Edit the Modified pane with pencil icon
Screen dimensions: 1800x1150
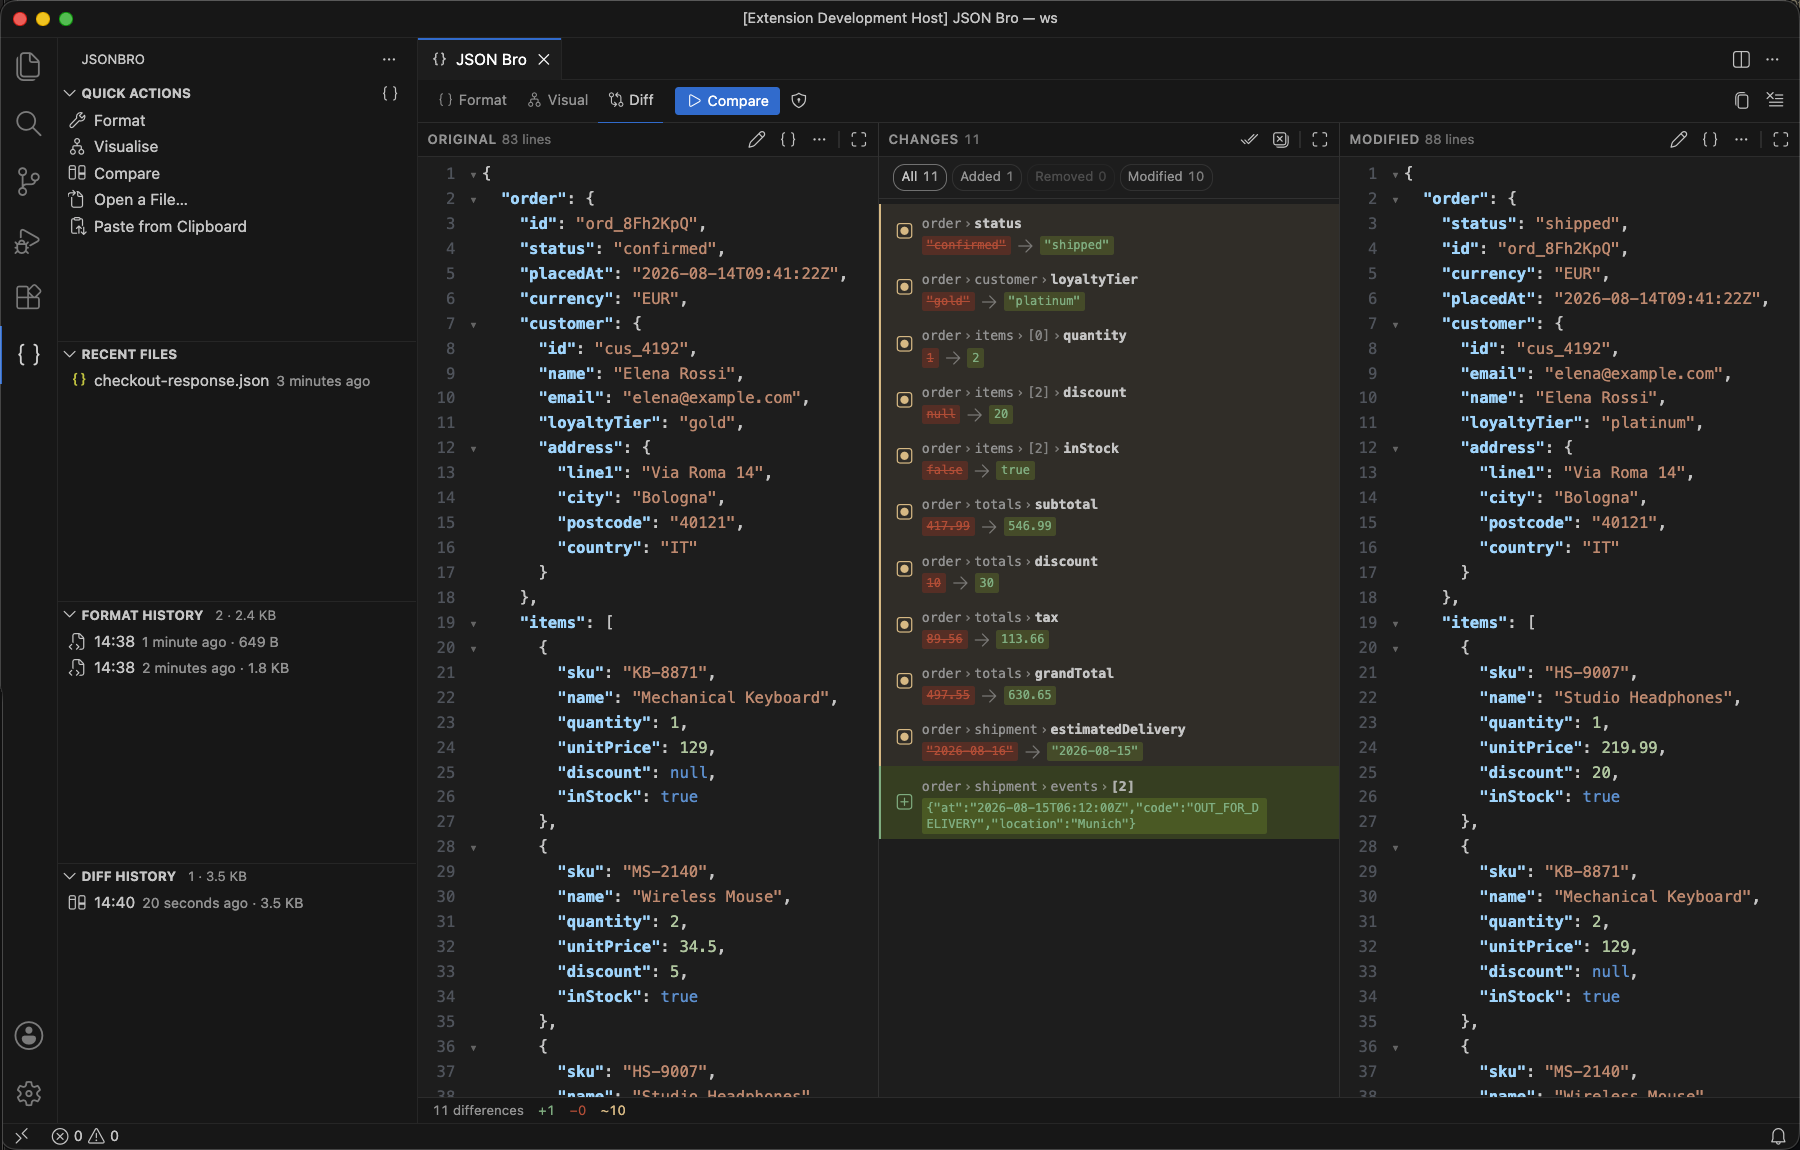click(1679, 139)
